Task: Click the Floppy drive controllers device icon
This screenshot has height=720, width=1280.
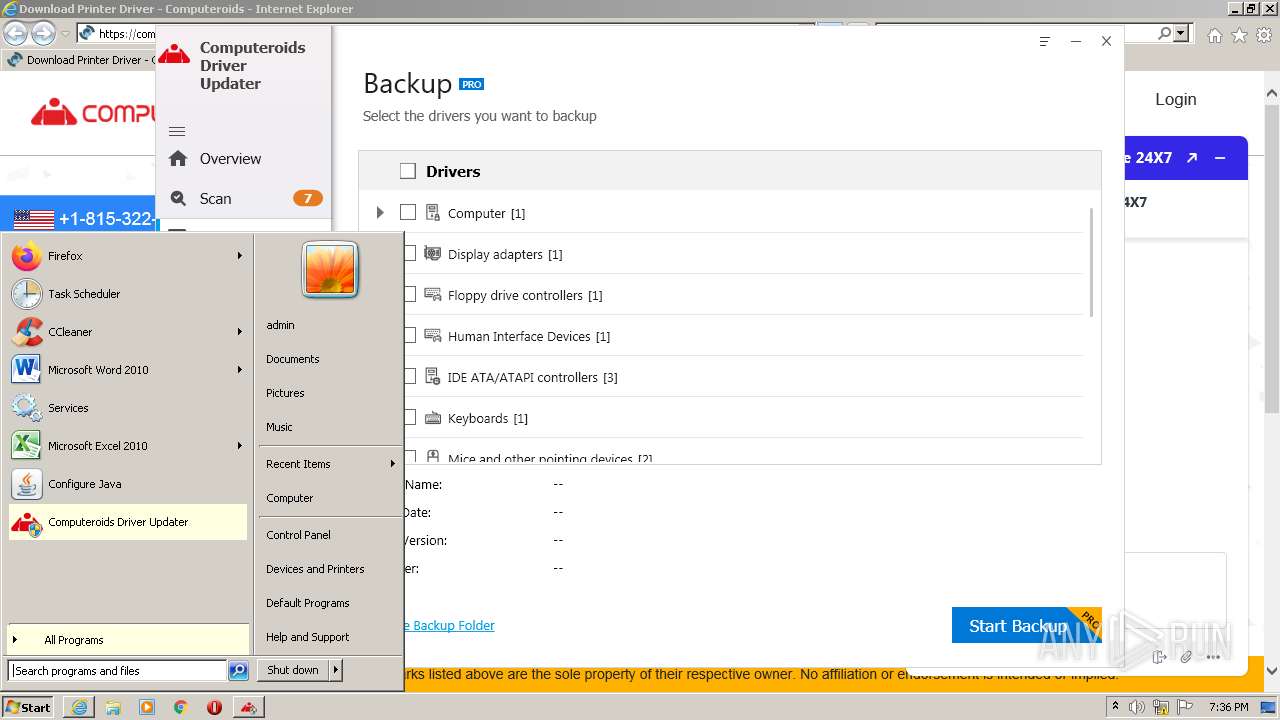Action: coord(433,295)
